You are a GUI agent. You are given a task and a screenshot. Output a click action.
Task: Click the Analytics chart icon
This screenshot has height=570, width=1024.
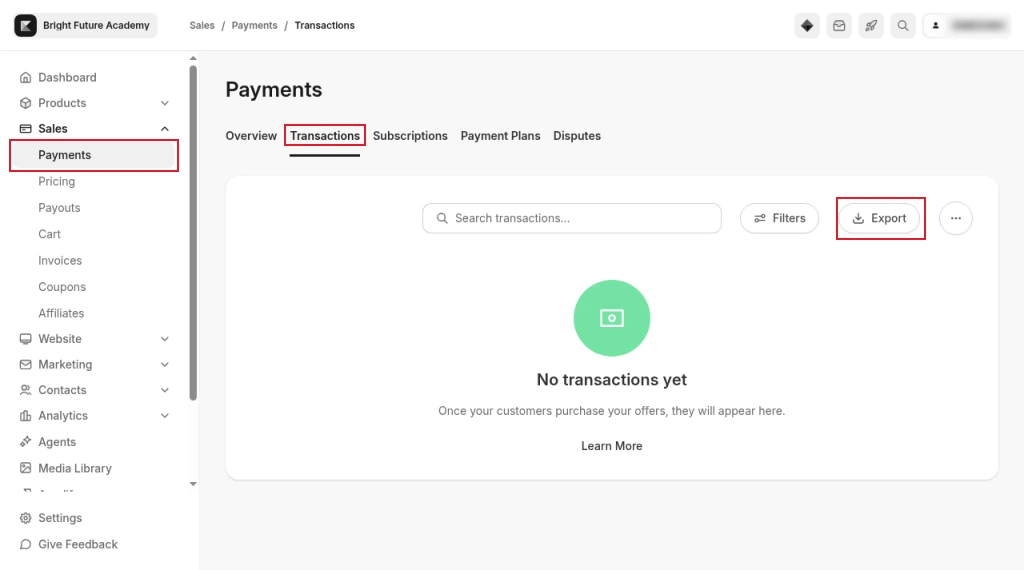(x=25, y=416)
